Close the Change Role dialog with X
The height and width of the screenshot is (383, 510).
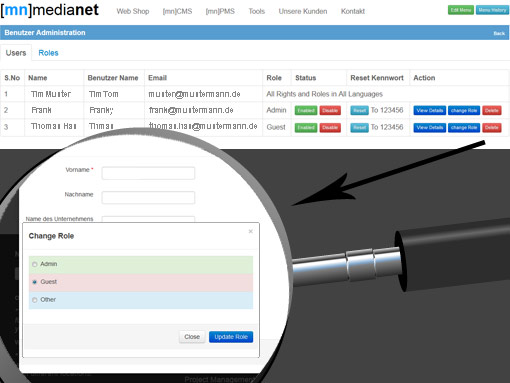coord(251,231)
